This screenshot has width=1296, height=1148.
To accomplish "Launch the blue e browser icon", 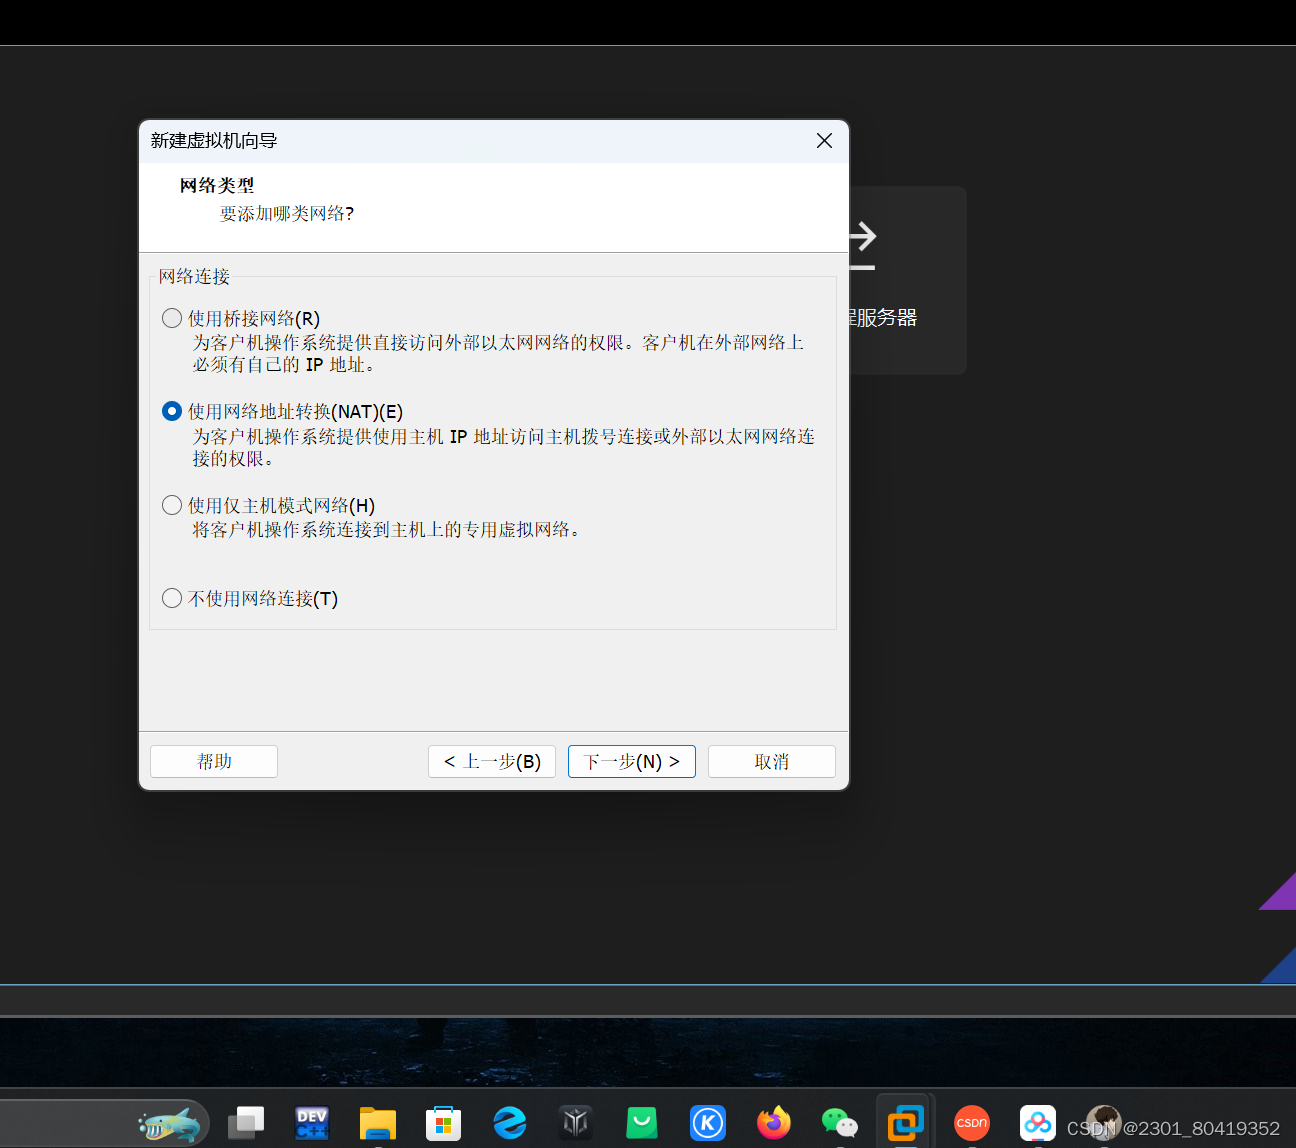I will tap(510, 1123).
